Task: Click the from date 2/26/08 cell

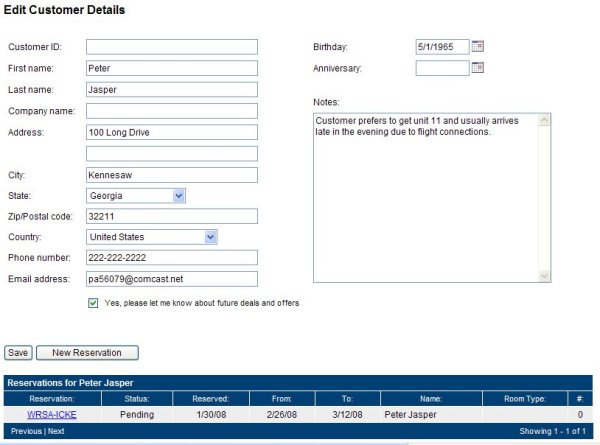Action: click(x=282, y=414)
